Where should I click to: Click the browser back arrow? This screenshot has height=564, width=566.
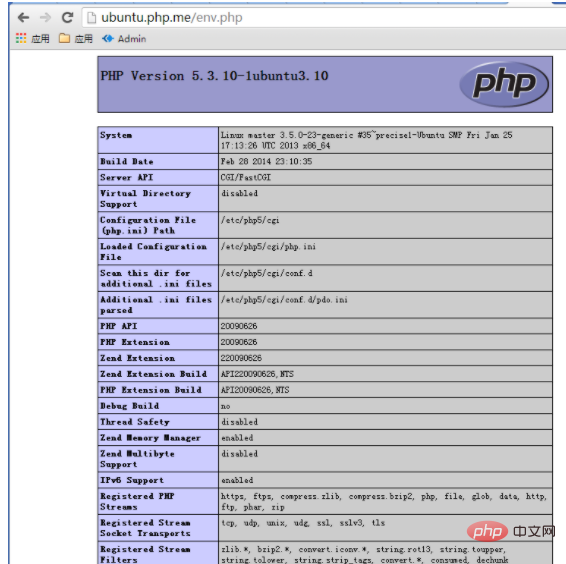pos(23,17)
